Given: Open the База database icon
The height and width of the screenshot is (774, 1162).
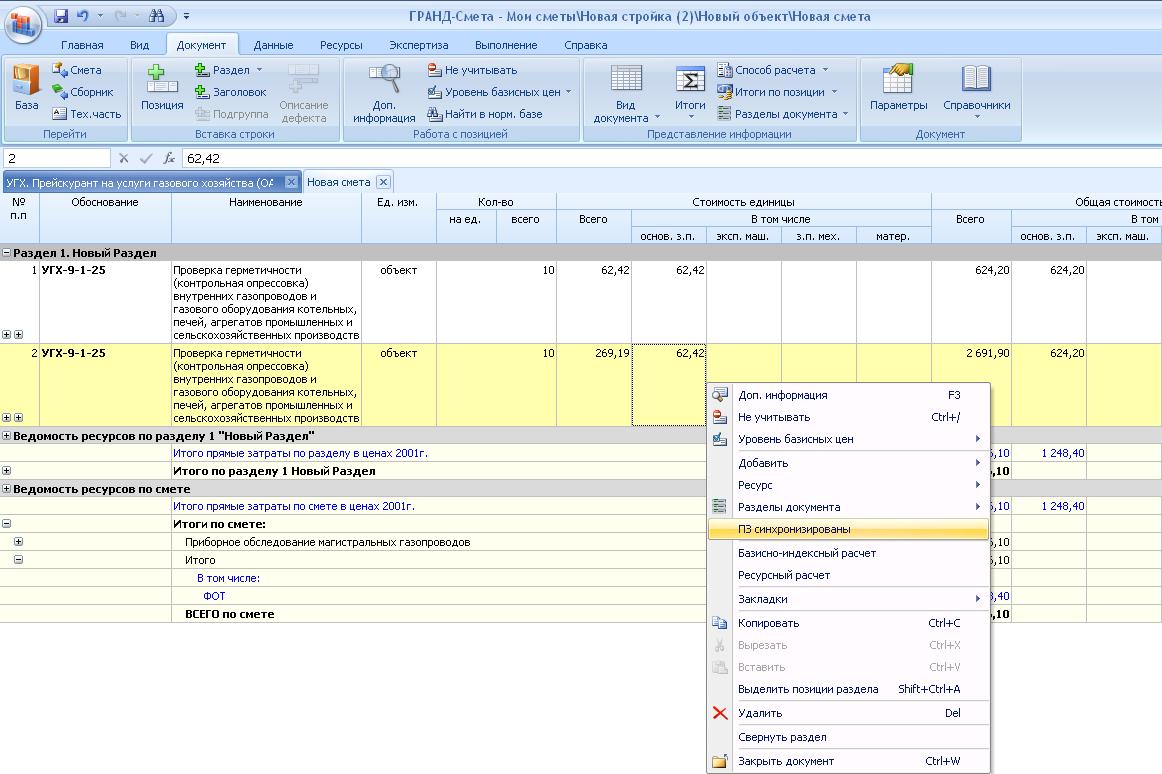Looking at the screenshot, I should [26, 87].
